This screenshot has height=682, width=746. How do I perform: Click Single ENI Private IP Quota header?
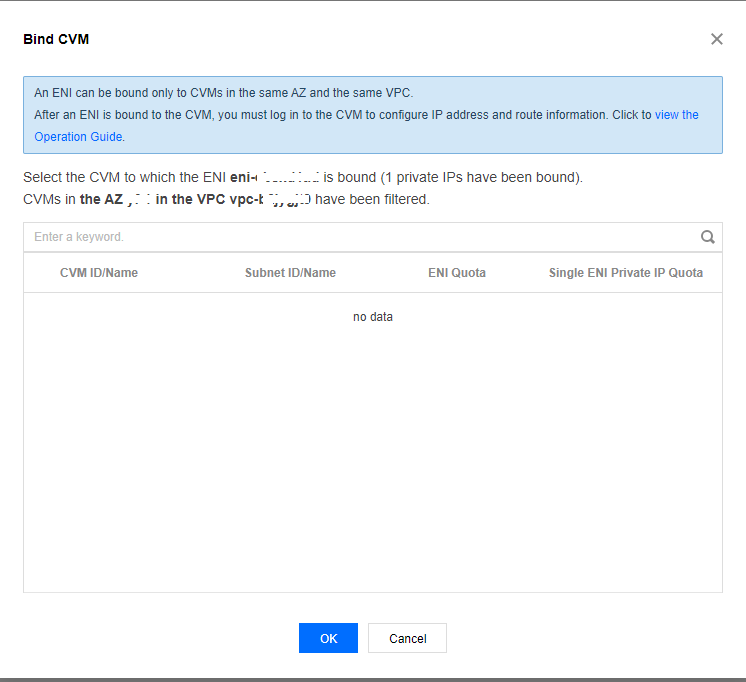click(x=626, y=273)
